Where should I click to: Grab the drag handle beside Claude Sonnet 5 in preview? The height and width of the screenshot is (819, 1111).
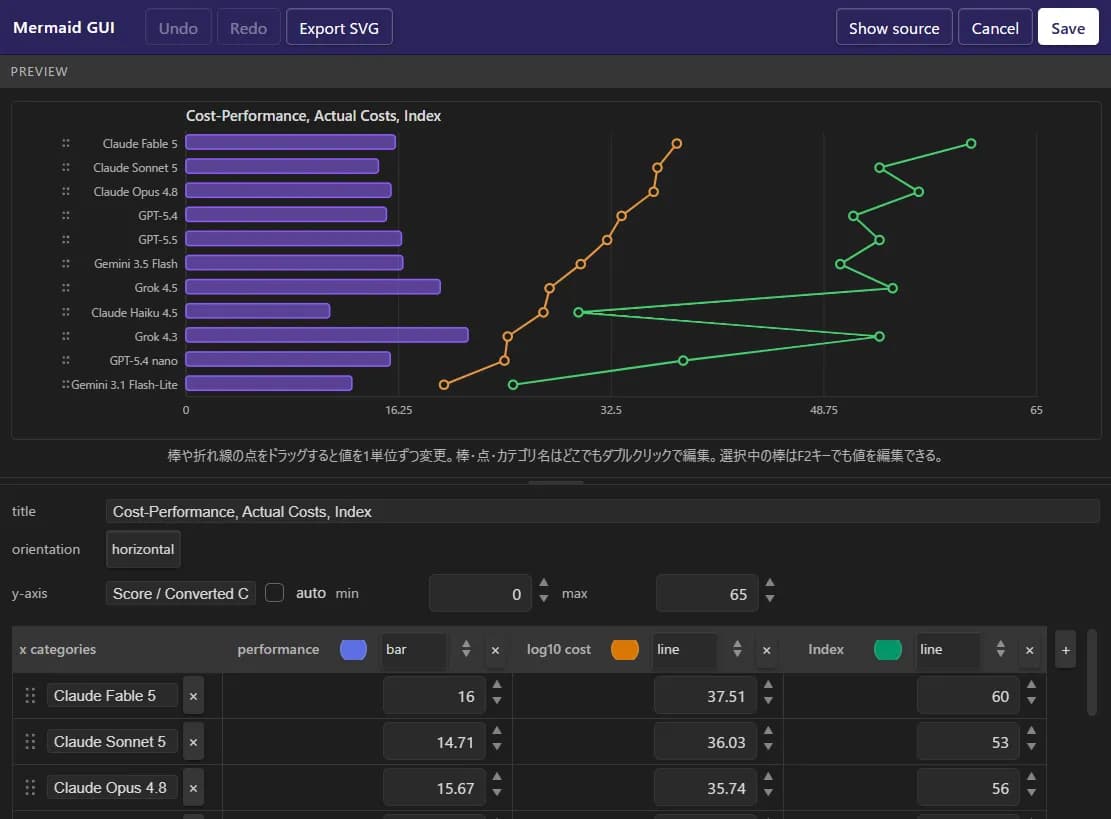tap(66, 167)
